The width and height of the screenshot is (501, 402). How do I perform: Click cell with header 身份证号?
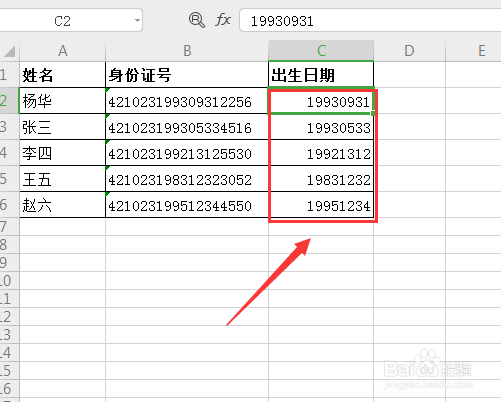[x=187, y=75]
